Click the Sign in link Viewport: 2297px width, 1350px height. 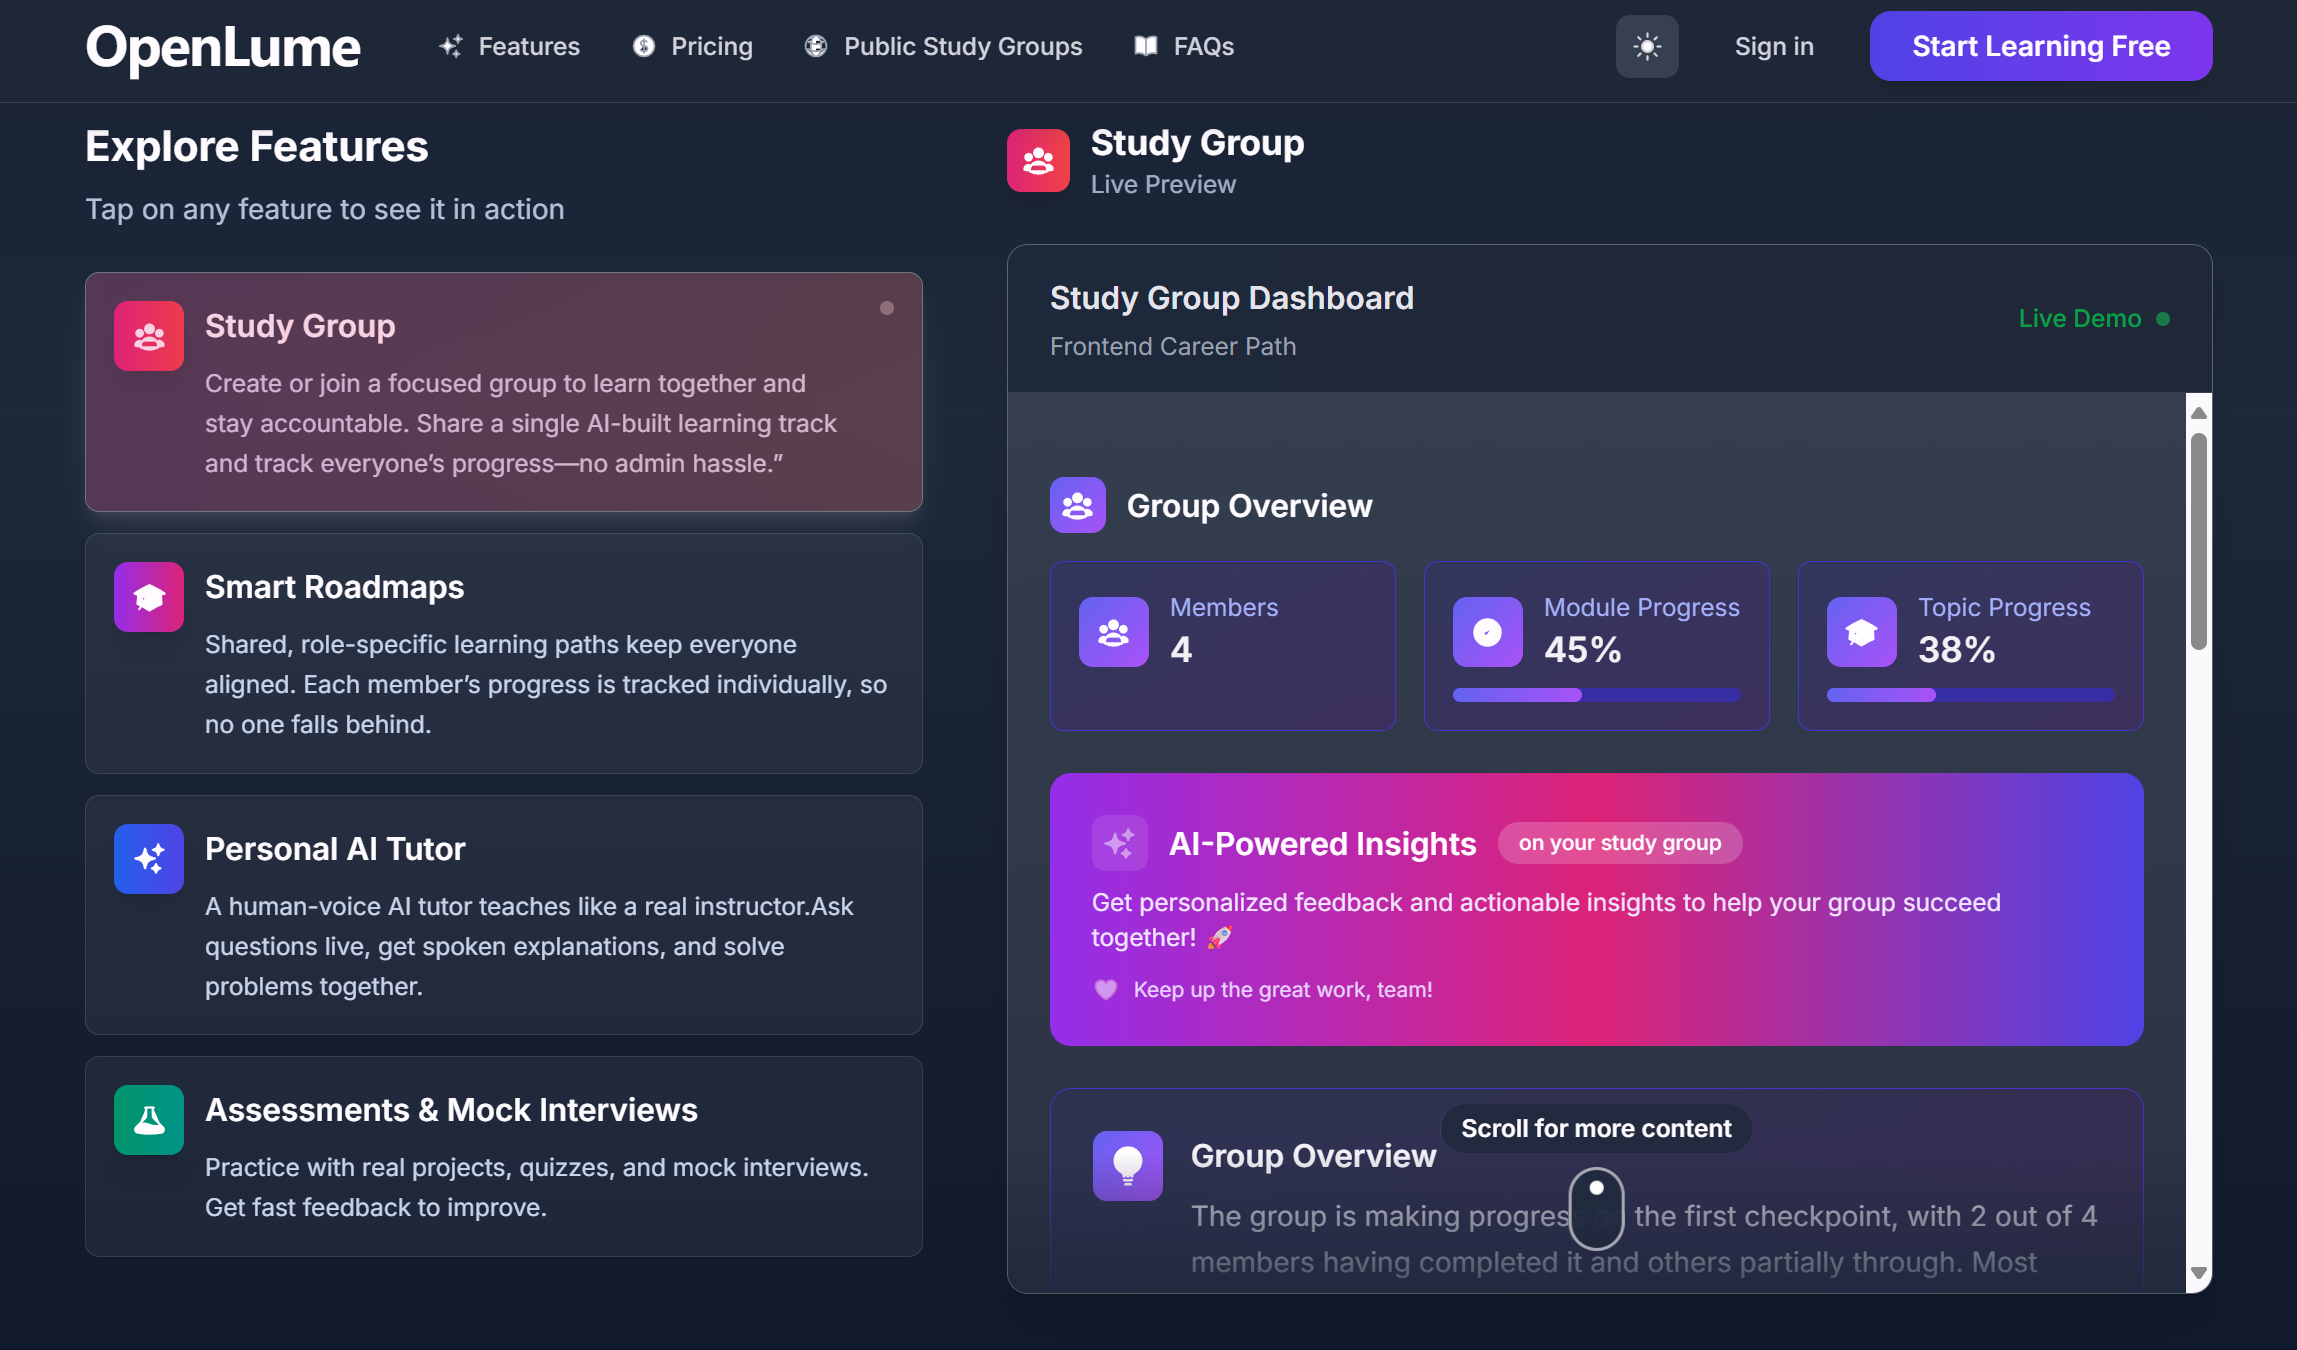click(x=1773, y=46)
